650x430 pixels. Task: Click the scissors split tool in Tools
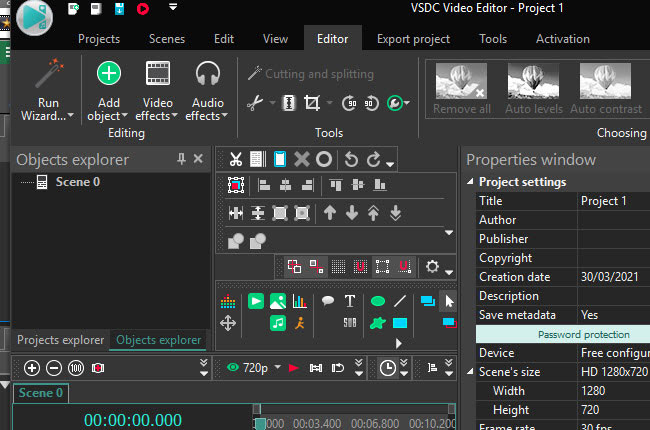point(255,103)
